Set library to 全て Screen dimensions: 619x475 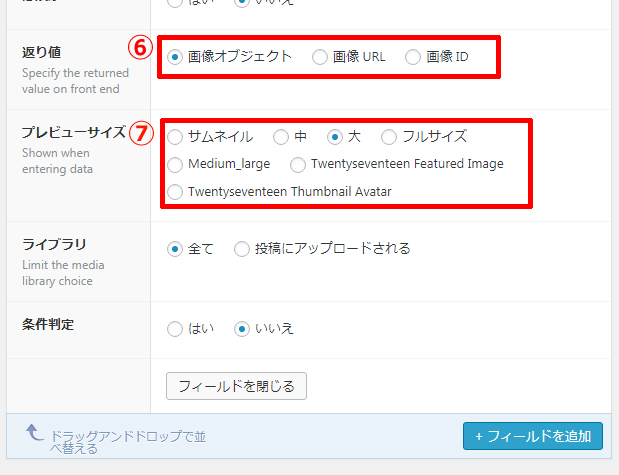[176, 249]
